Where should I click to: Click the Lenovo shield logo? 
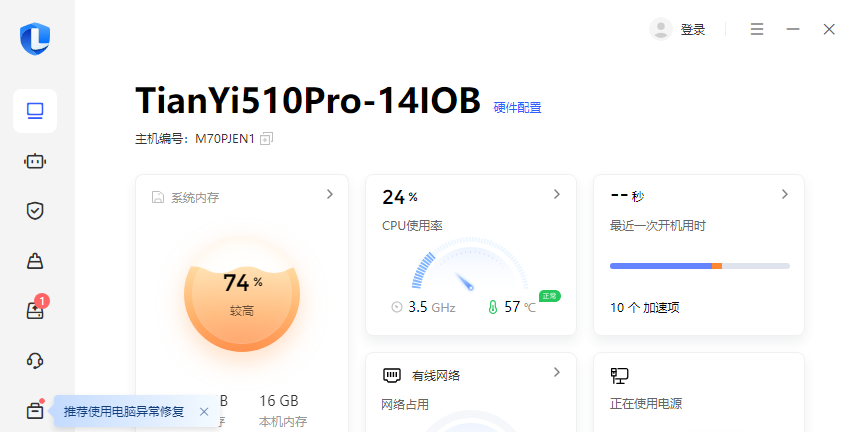tap(35, 39)
